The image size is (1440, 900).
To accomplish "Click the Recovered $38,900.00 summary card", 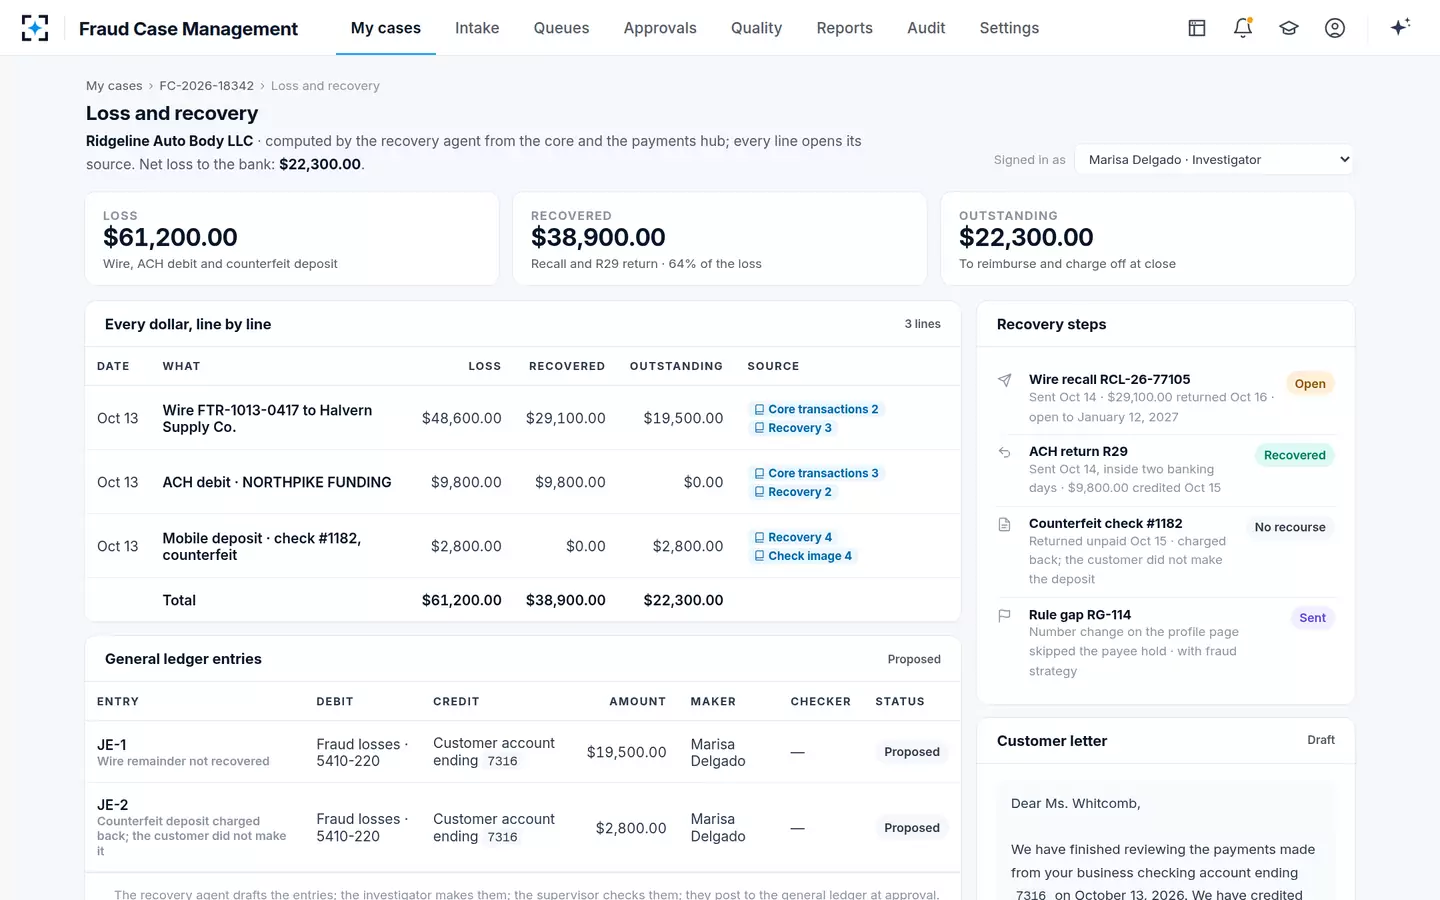I will pos(719,239).
